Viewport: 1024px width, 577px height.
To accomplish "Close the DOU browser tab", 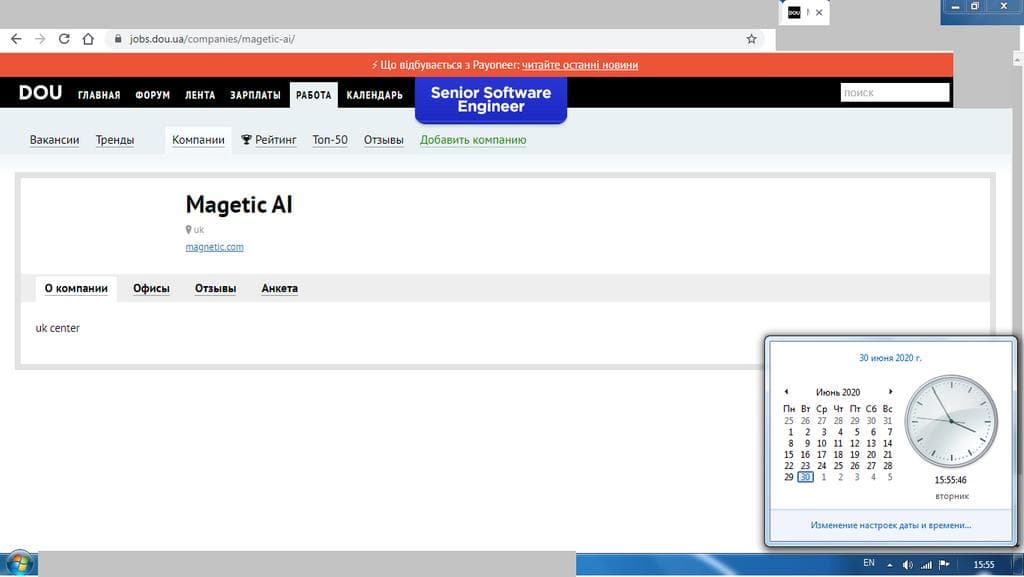I will (x=819, y=12).
